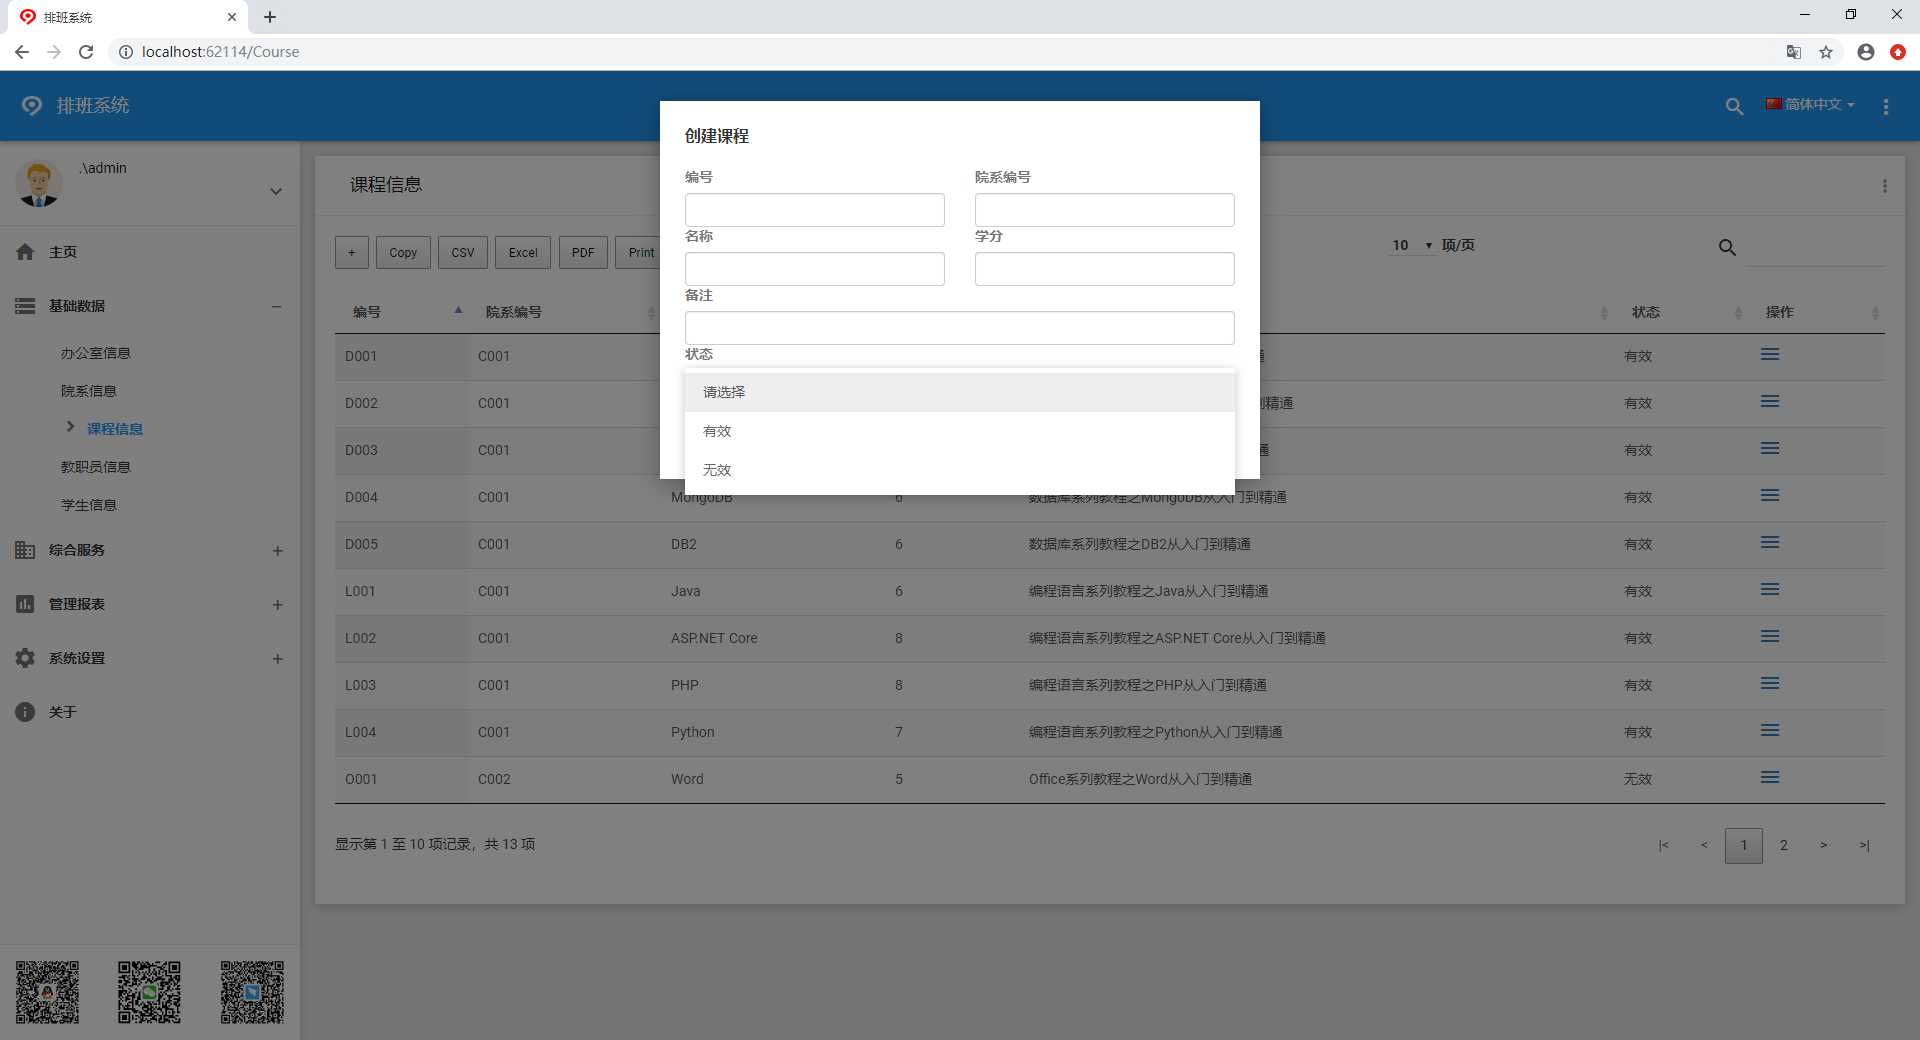This screenshot has width=1920, height=1040.
Task: Click the admin user avatar
Action: 39,184
